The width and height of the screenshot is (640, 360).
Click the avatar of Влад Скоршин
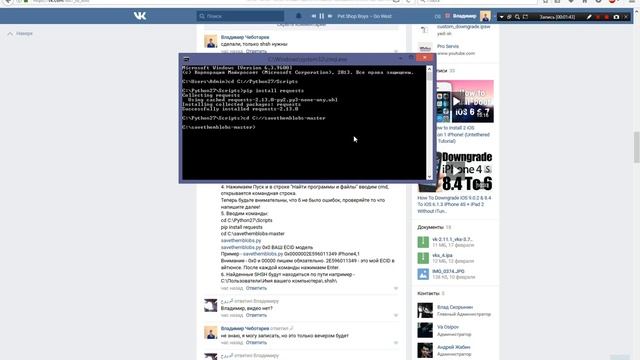click(425, 310)
